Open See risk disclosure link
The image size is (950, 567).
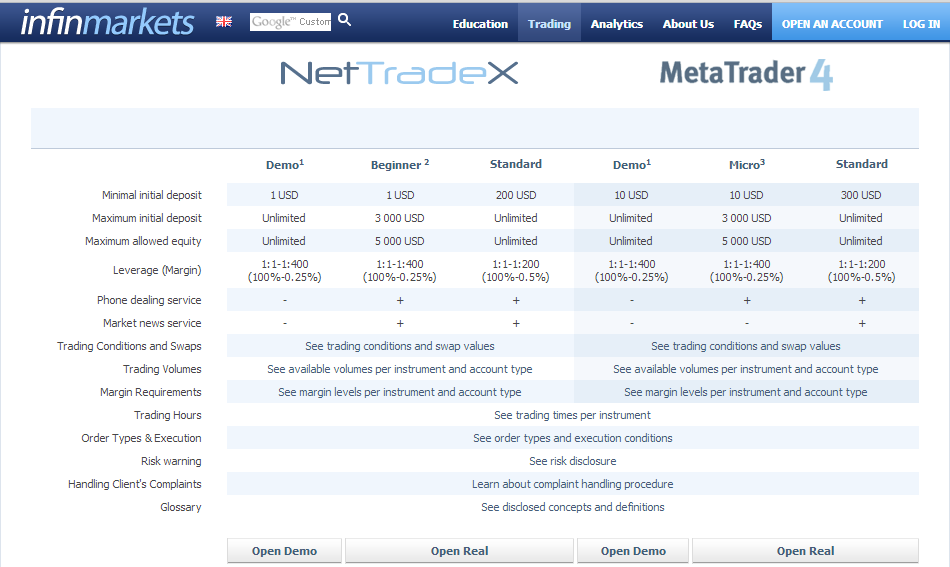click(573, 461)
